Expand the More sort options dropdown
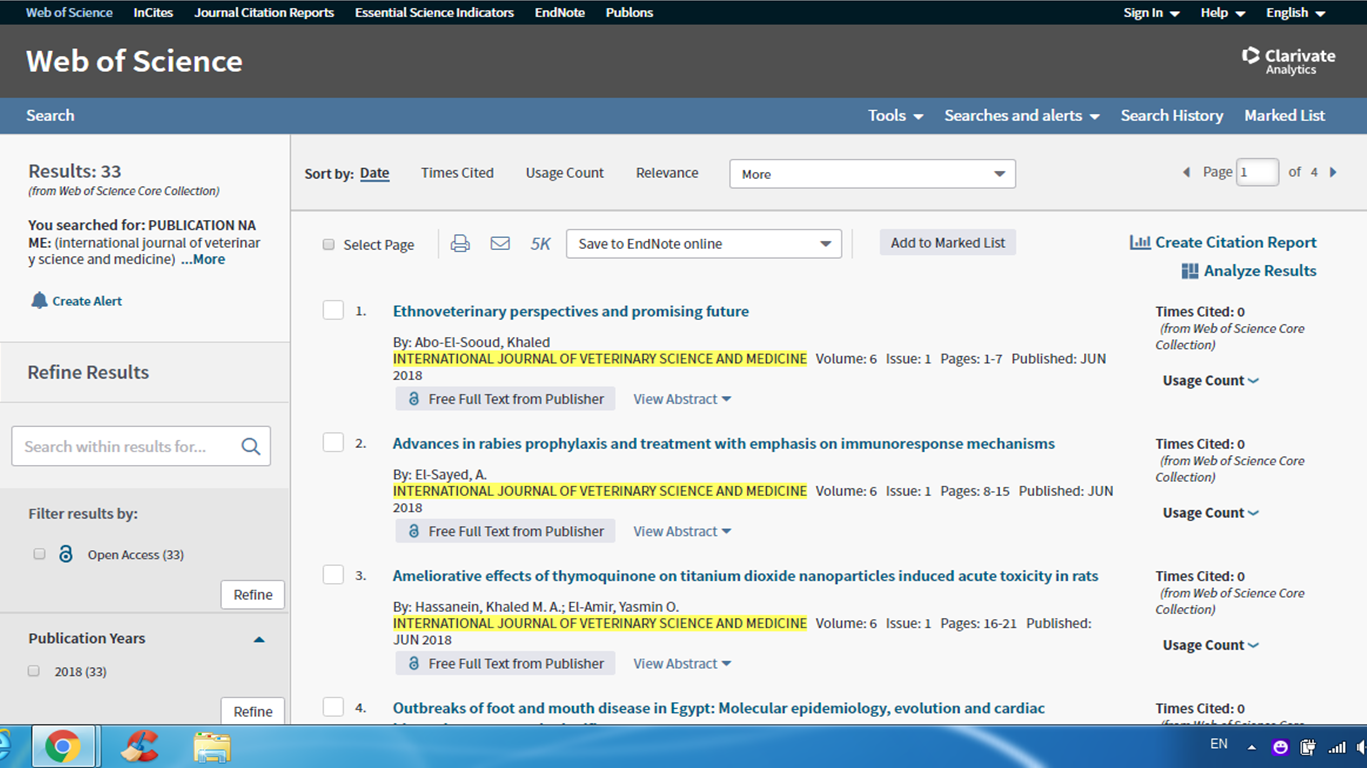 (872, 174)
